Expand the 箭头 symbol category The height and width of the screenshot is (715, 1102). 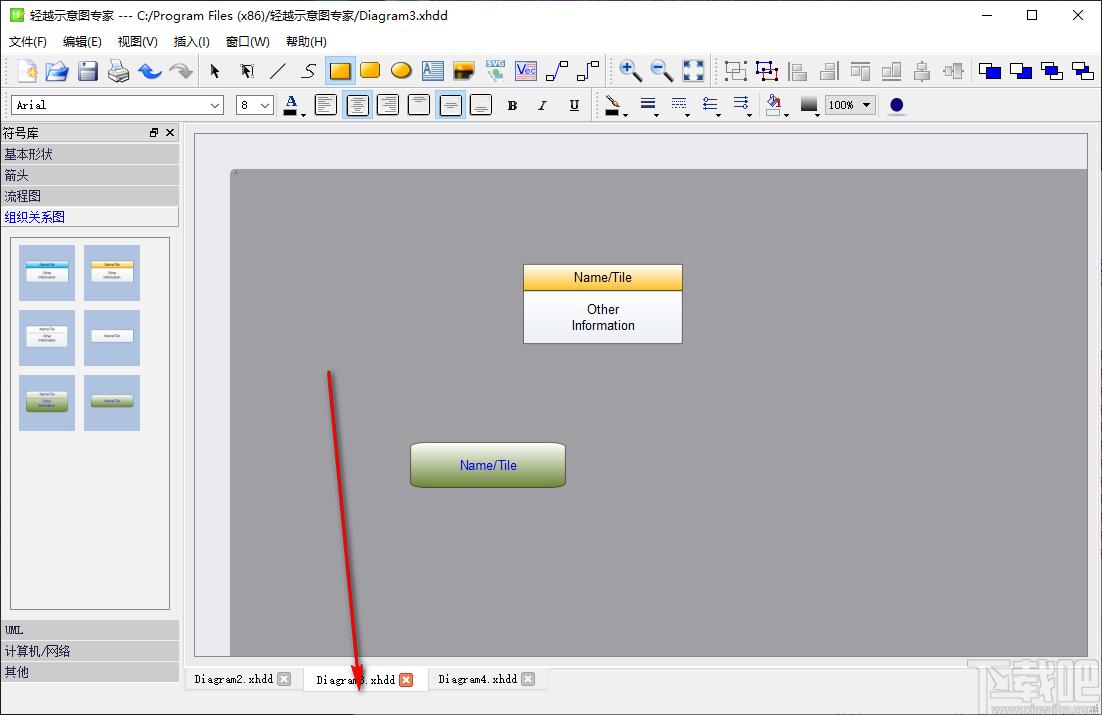click(x=90, y=175)
